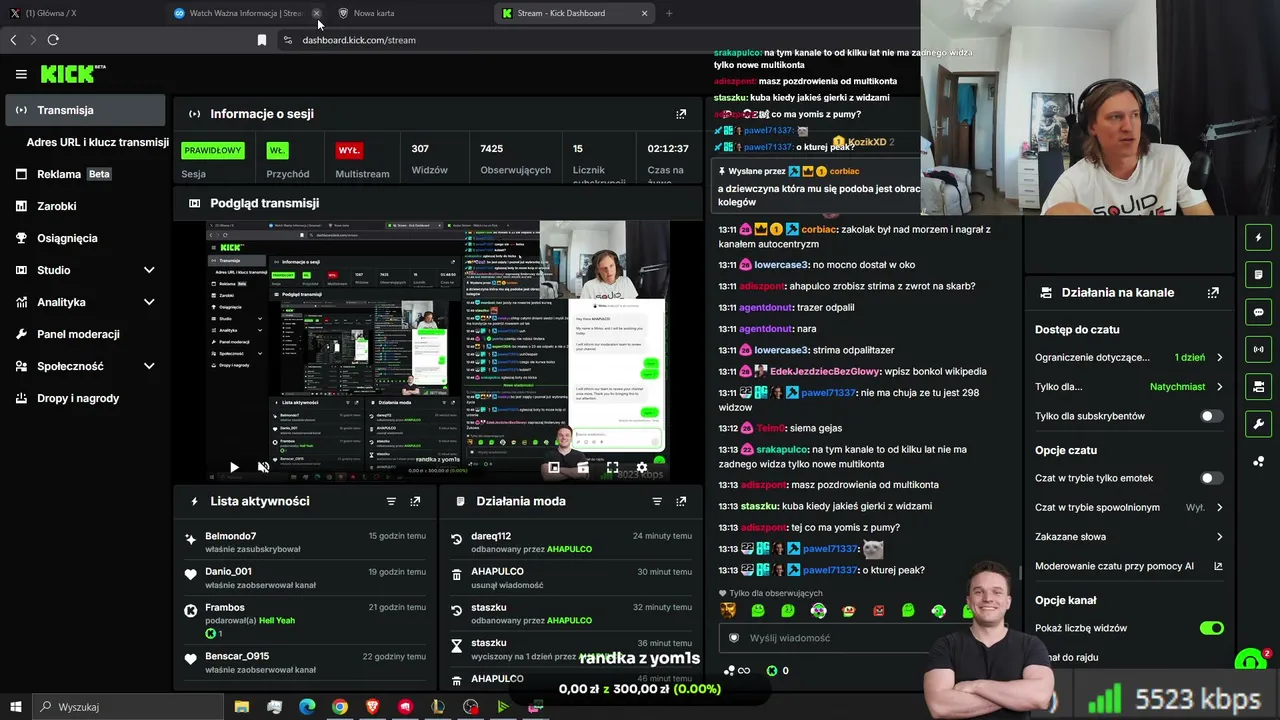
Task: Open Zarobki in the sidebar
Action: [85, 206]
